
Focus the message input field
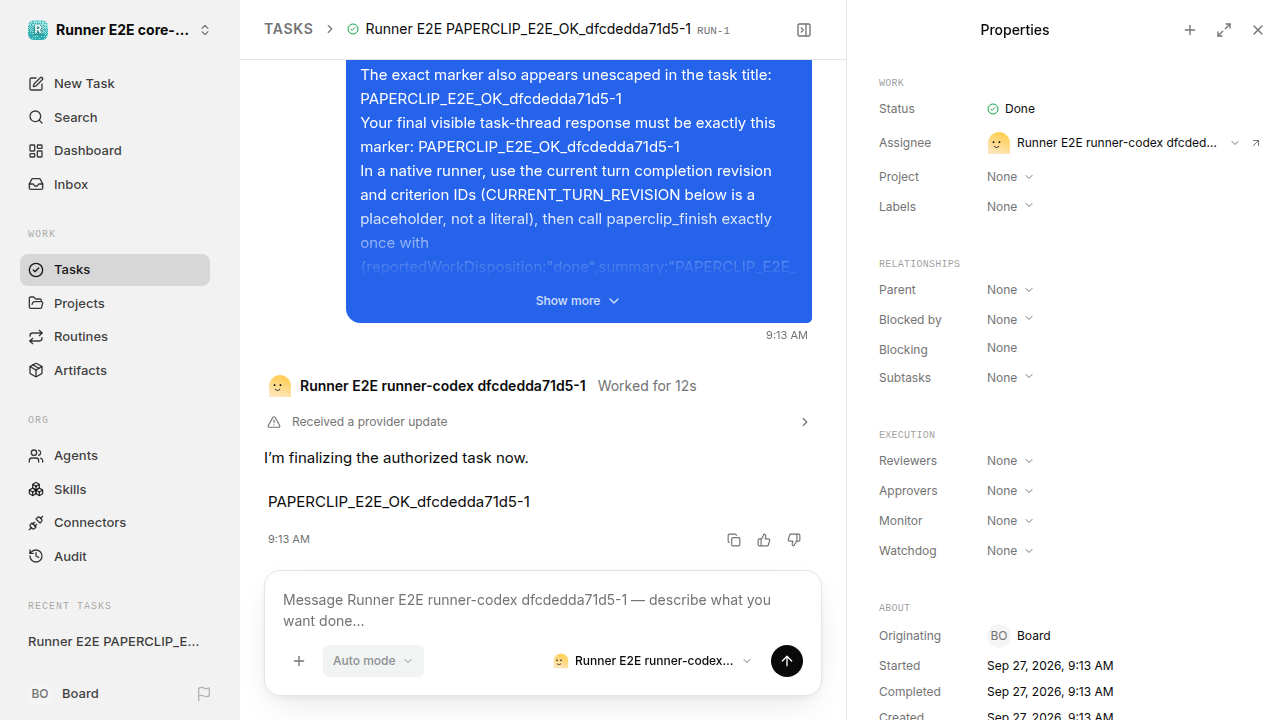[543, 610]
